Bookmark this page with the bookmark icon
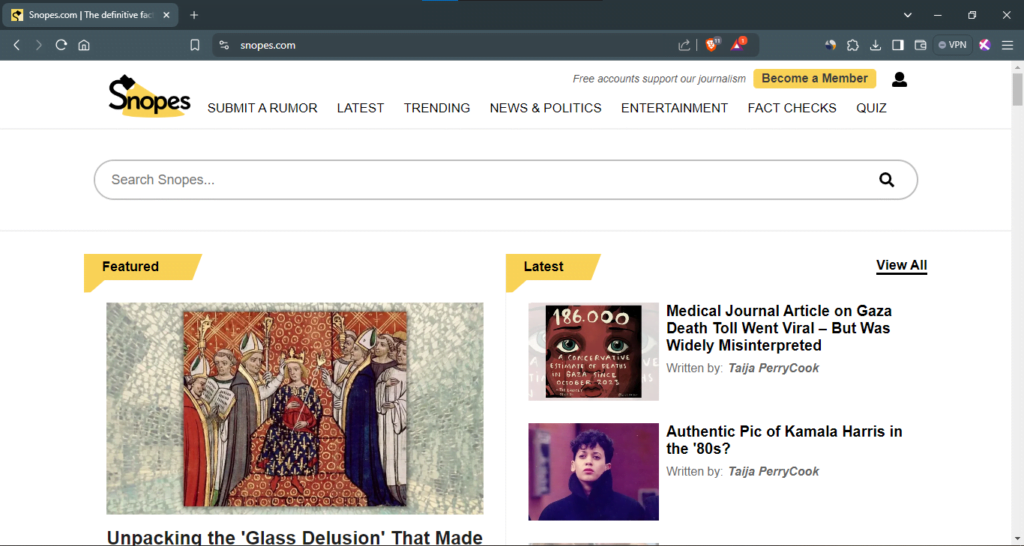Screen dimensions: 1024x546 tap(195, 45)
